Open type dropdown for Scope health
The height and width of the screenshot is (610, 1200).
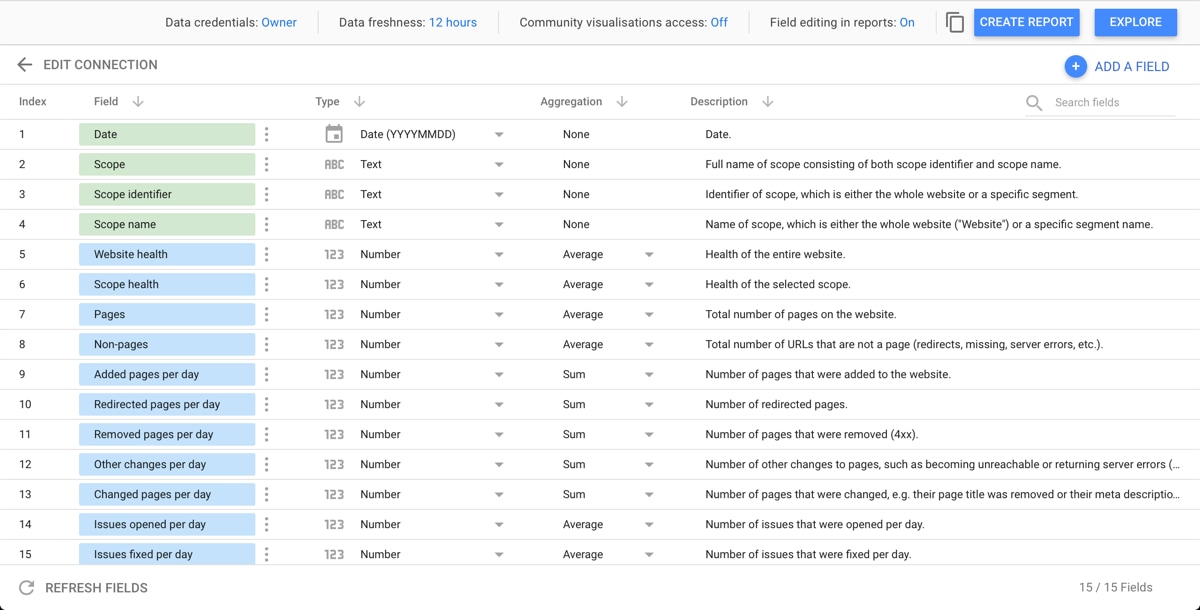point(499,285)
